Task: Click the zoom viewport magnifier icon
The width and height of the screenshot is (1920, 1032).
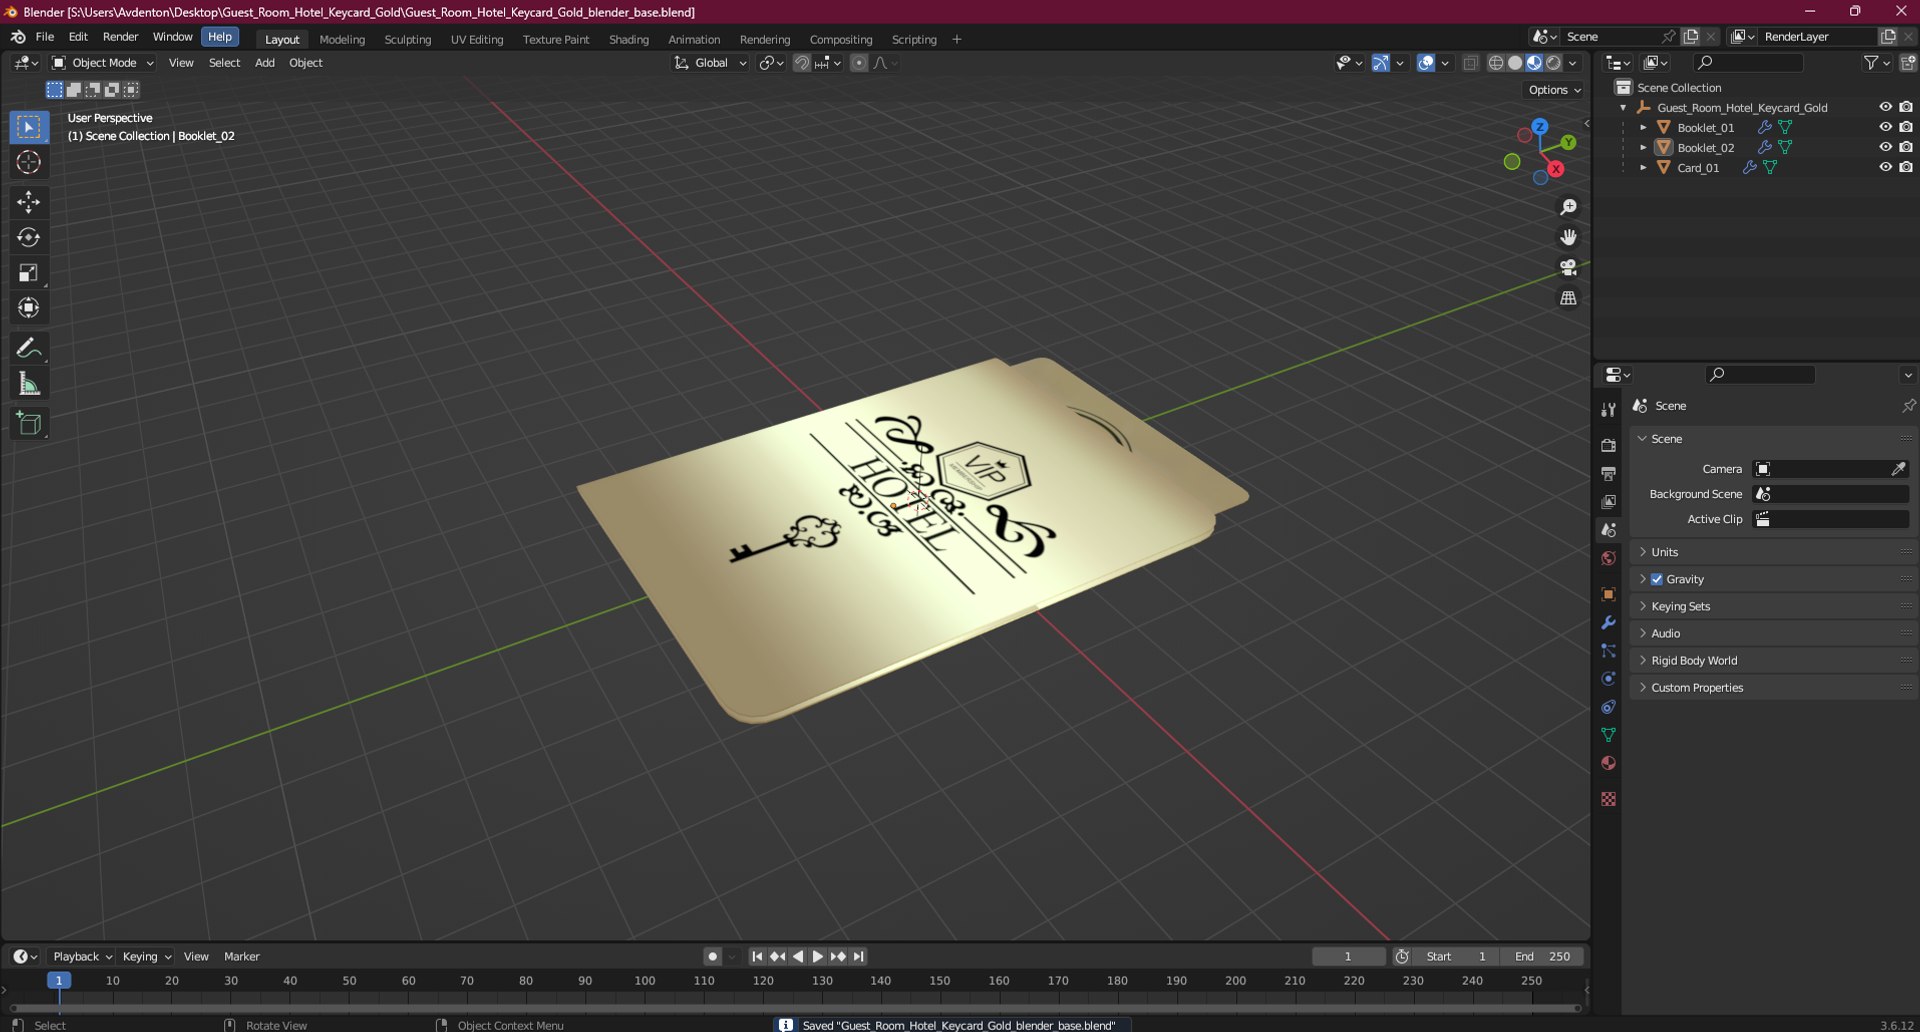Action: (1568, 207)
